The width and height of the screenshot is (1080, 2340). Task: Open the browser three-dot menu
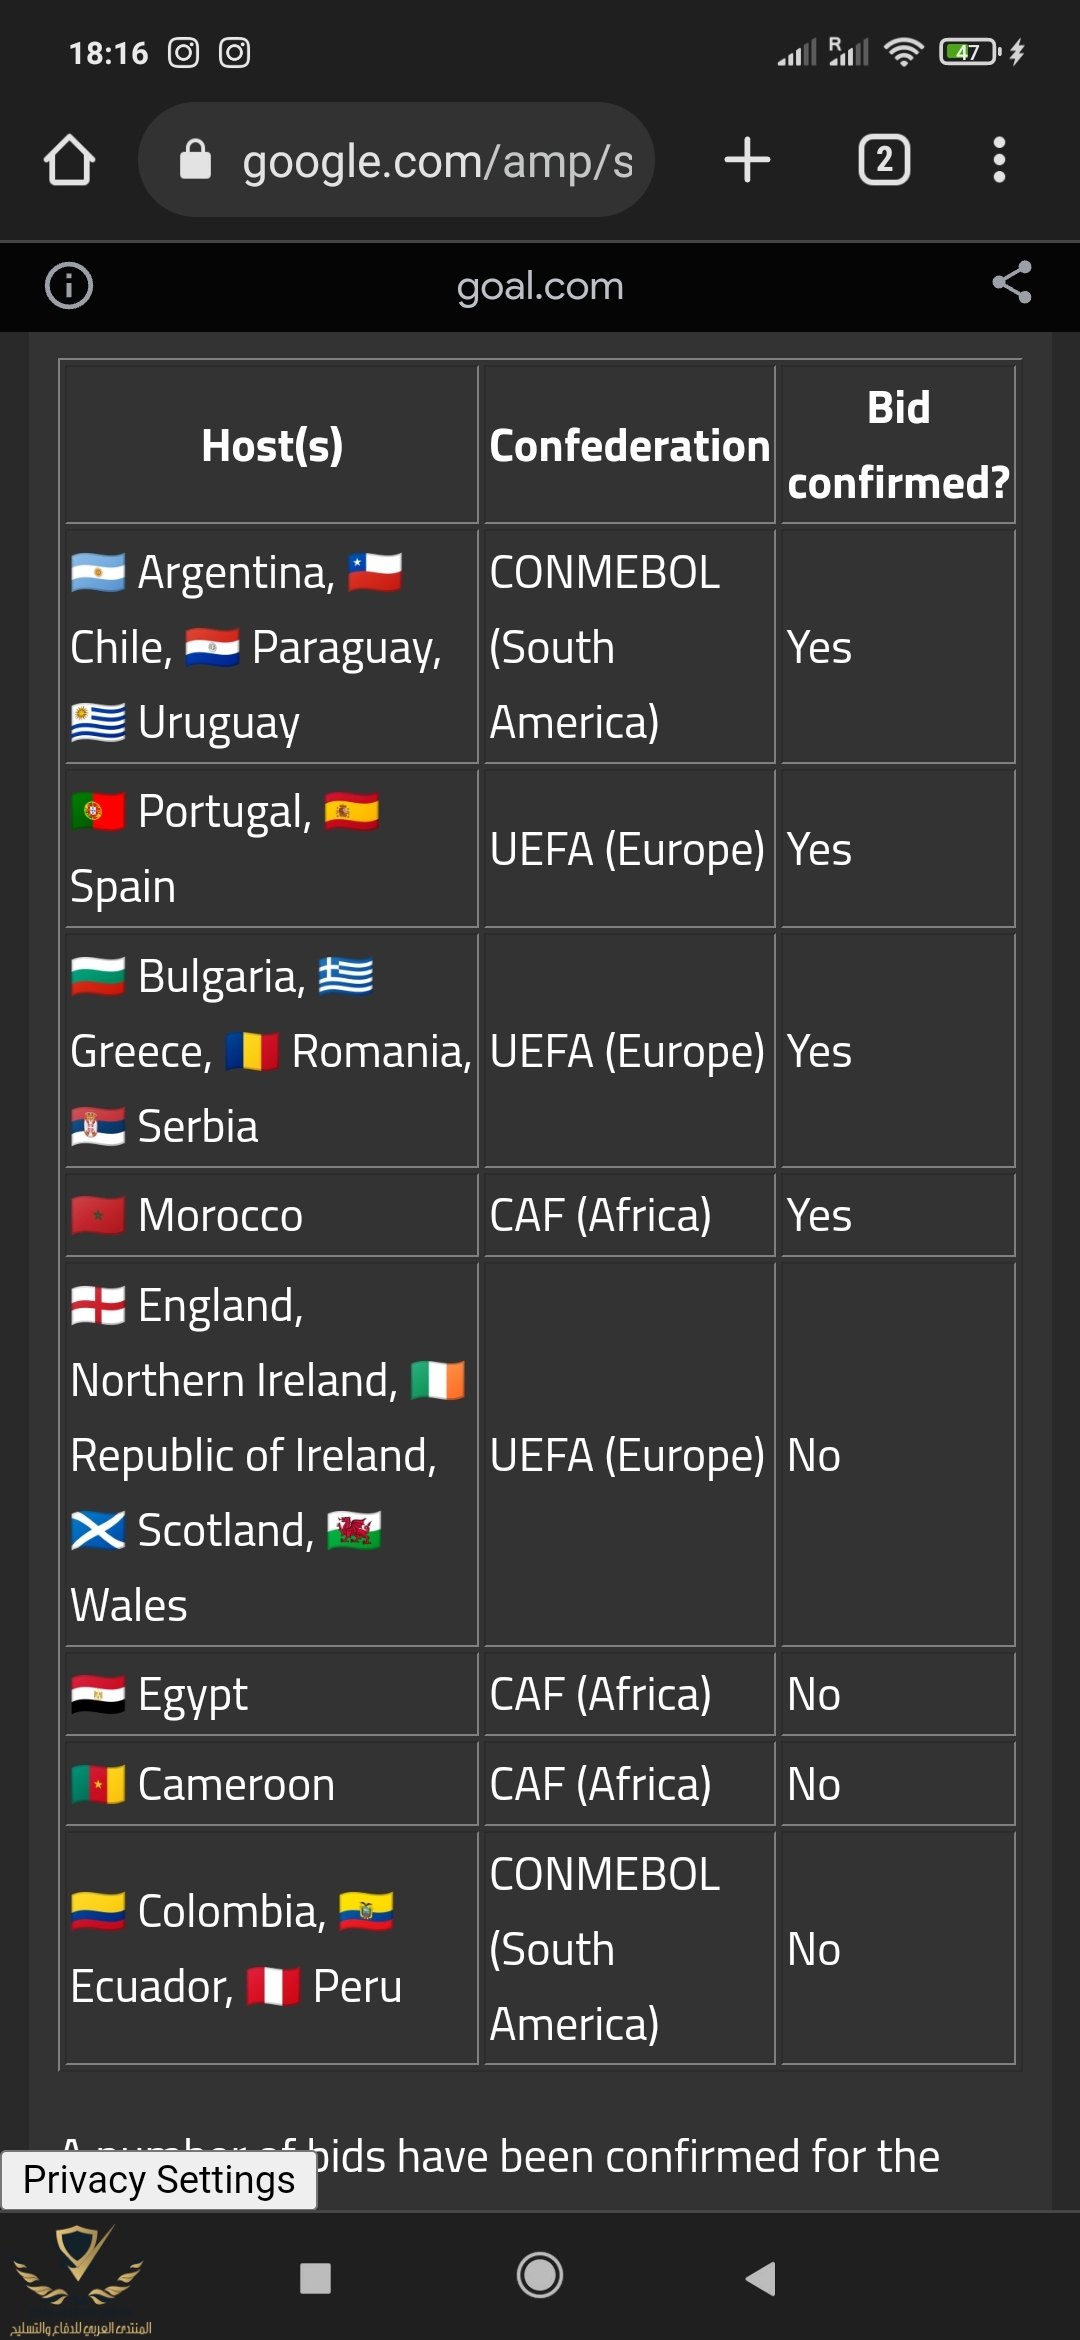tap(998, 160)
